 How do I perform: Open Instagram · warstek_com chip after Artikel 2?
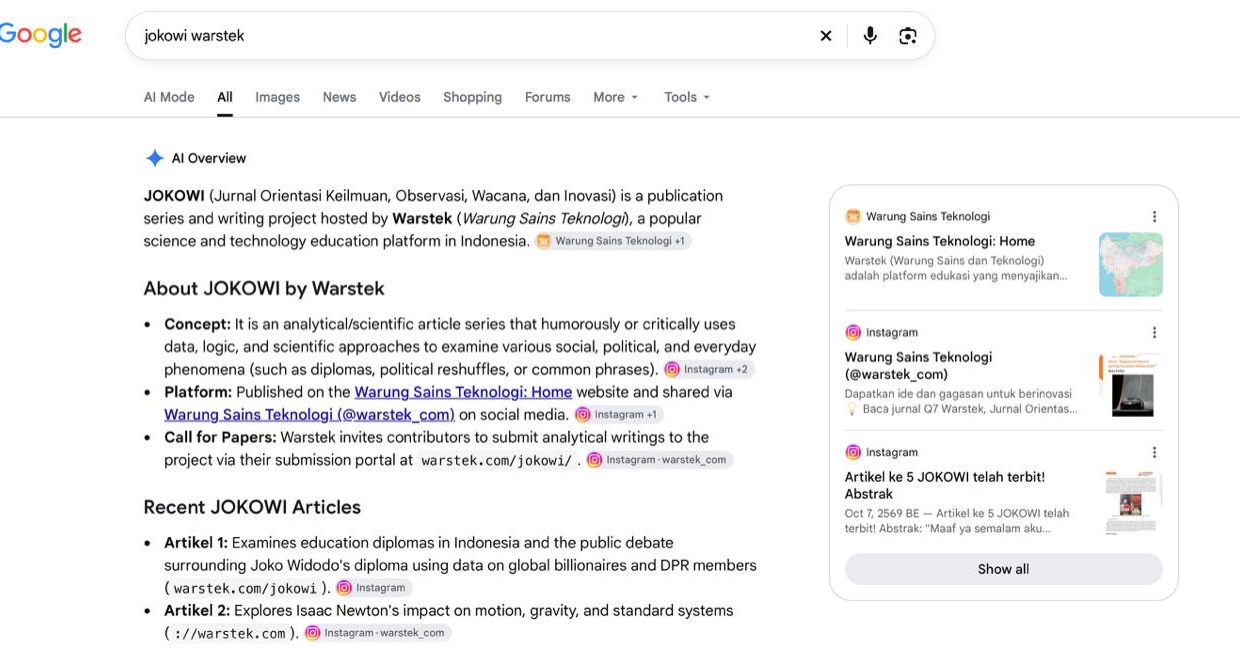pyautogui.click(x=377, y=633)
